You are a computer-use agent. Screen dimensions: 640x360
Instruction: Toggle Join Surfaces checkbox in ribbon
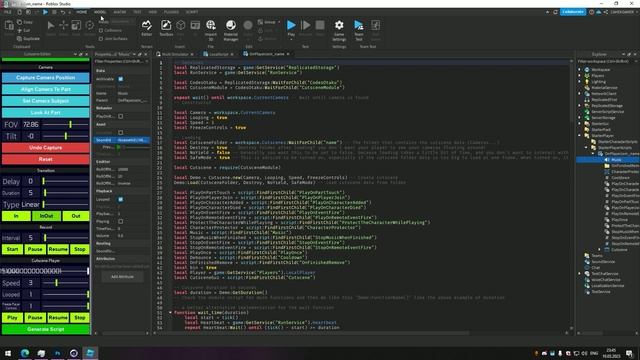click(101, 39)
